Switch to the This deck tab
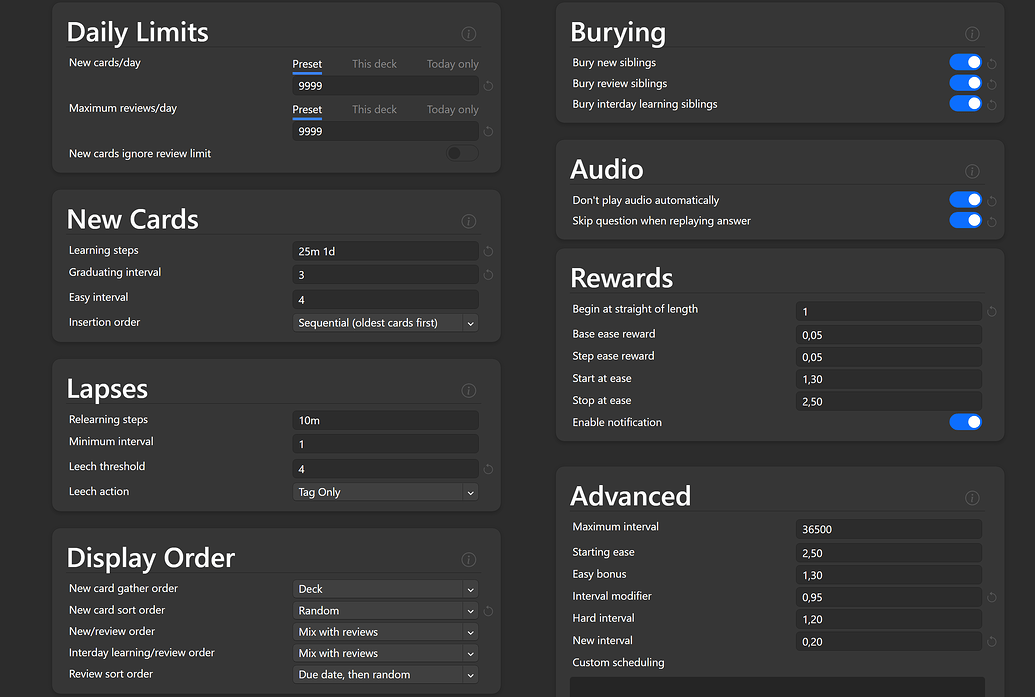This screenshot has width=1035, height=697. point(374,63)
